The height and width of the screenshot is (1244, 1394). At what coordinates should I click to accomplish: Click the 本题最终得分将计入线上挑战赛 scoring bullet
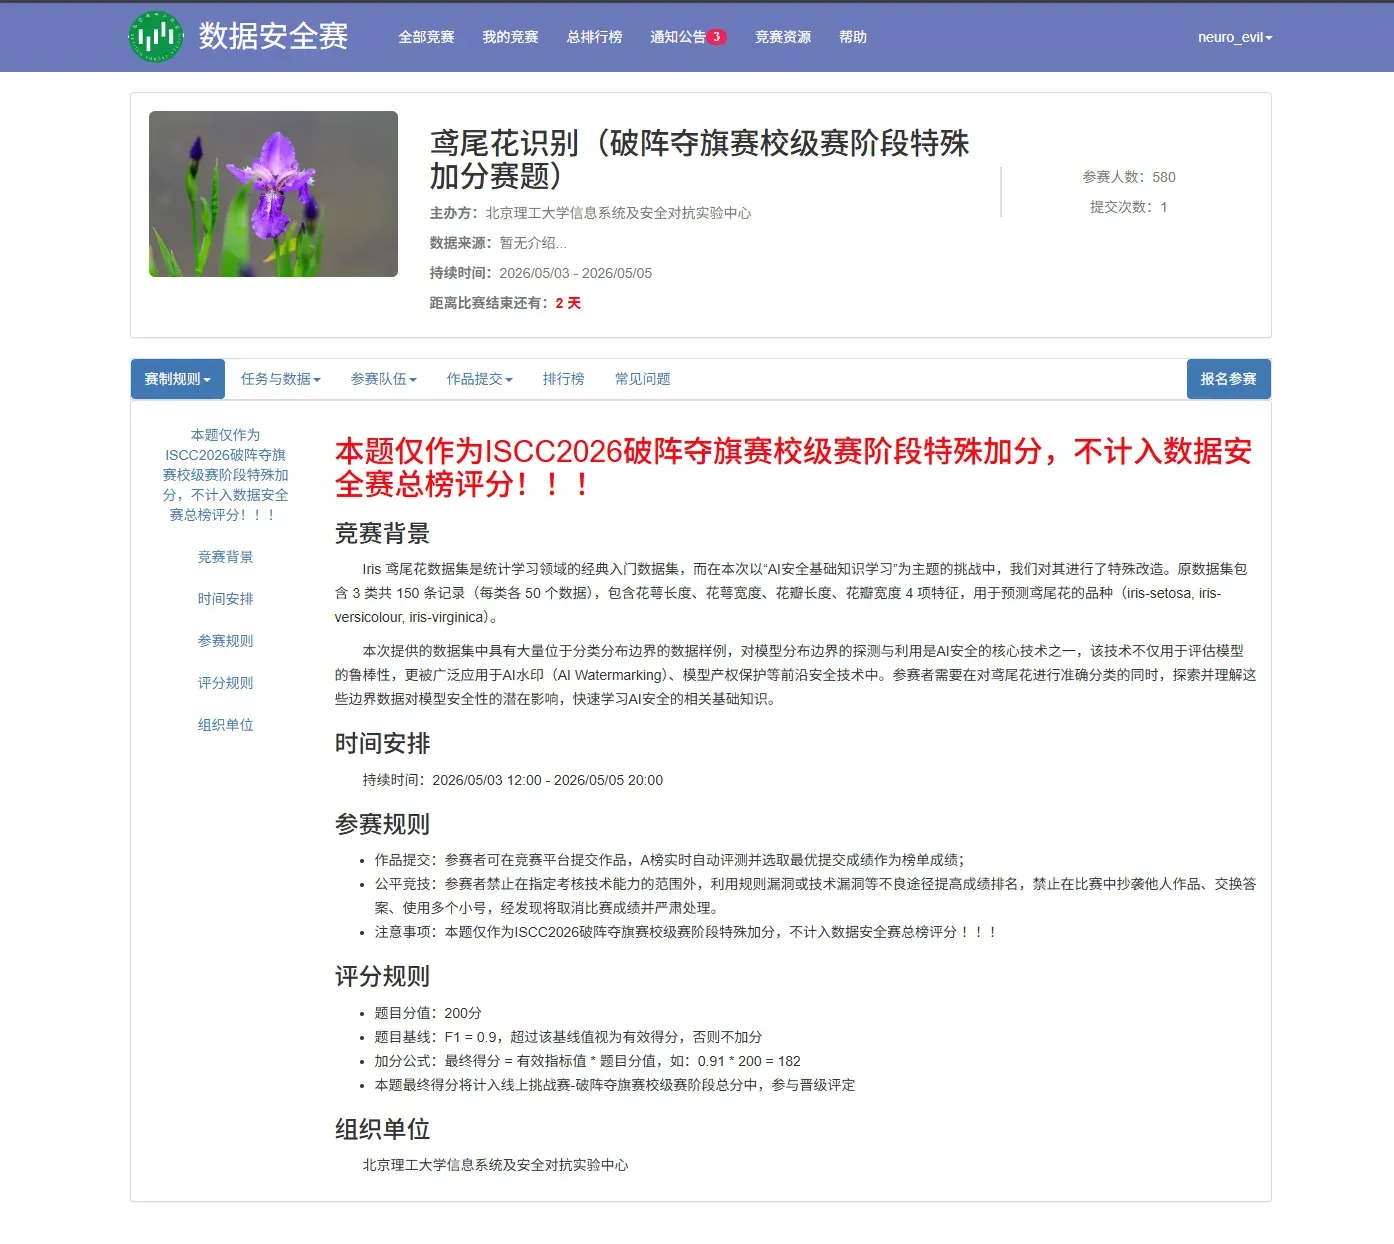pos(615,1085)
